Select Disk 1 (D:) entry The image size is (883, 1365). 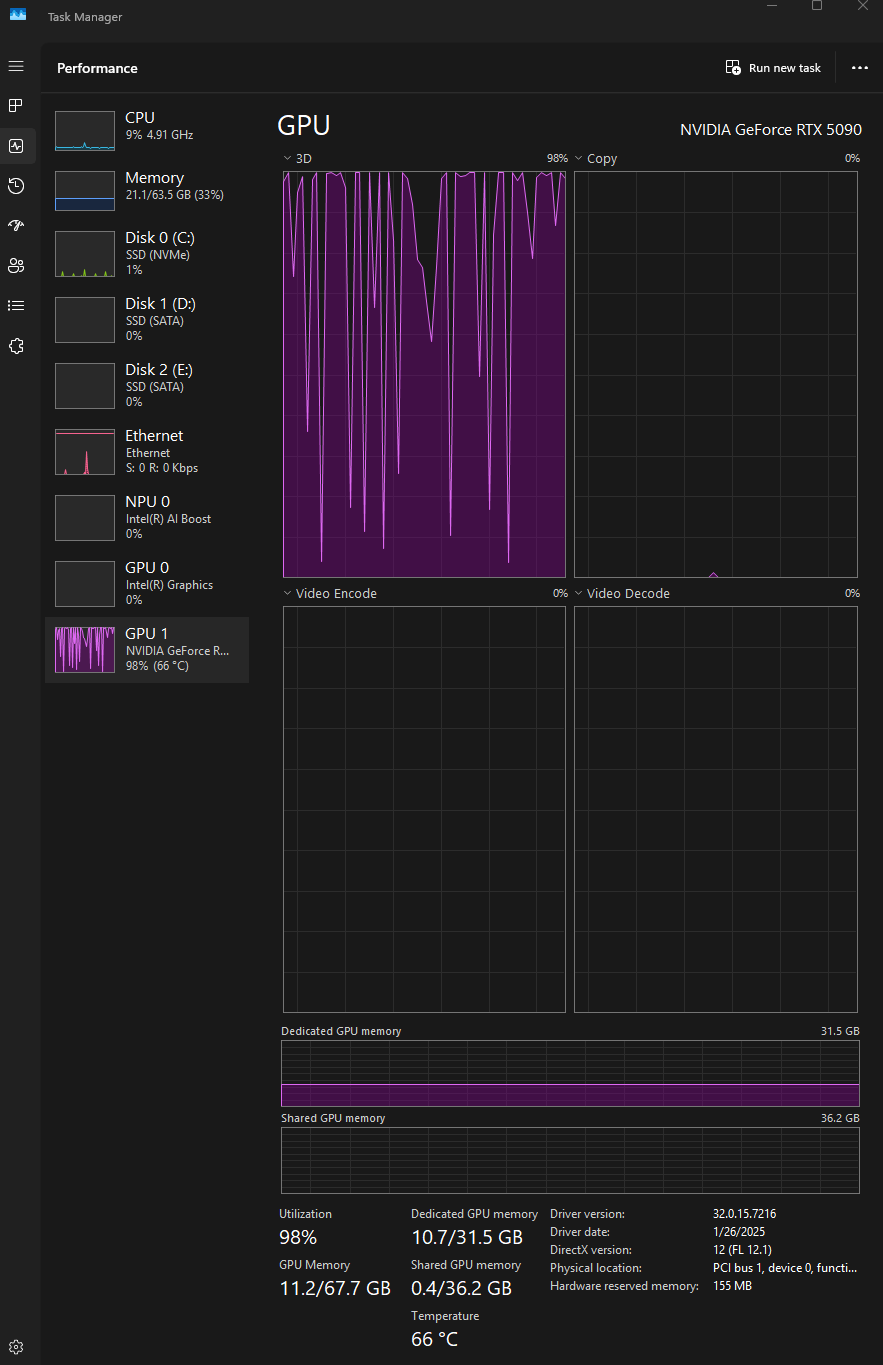pyautogui.click(x=147, y=319)
